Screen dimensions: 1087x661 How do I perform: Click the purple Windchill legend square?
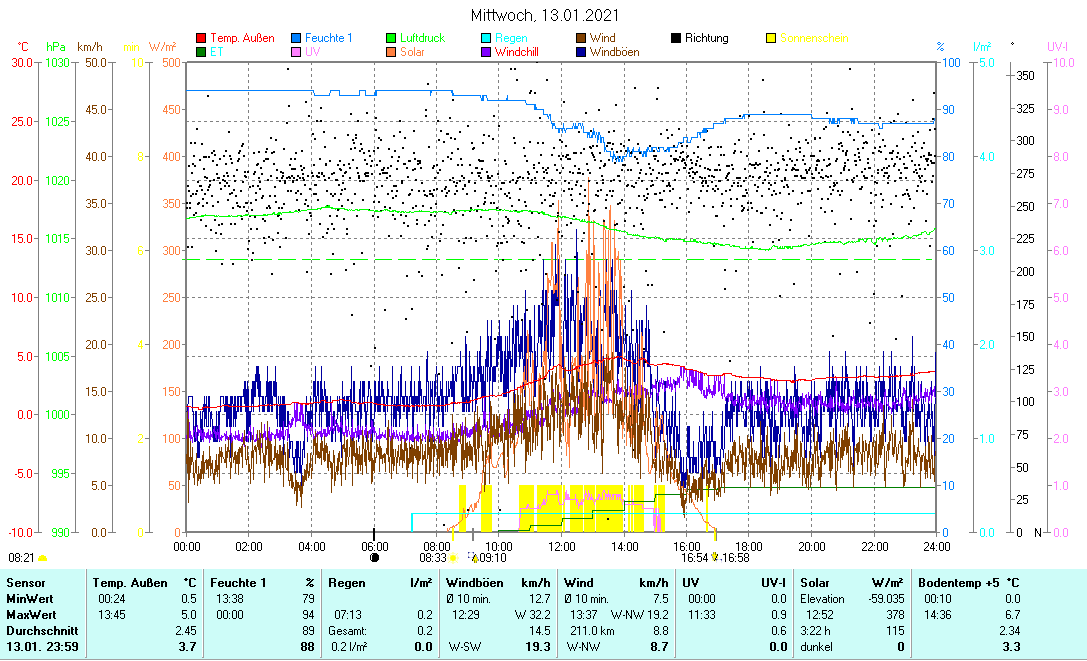pyautogui.click(x=486, y=51)
